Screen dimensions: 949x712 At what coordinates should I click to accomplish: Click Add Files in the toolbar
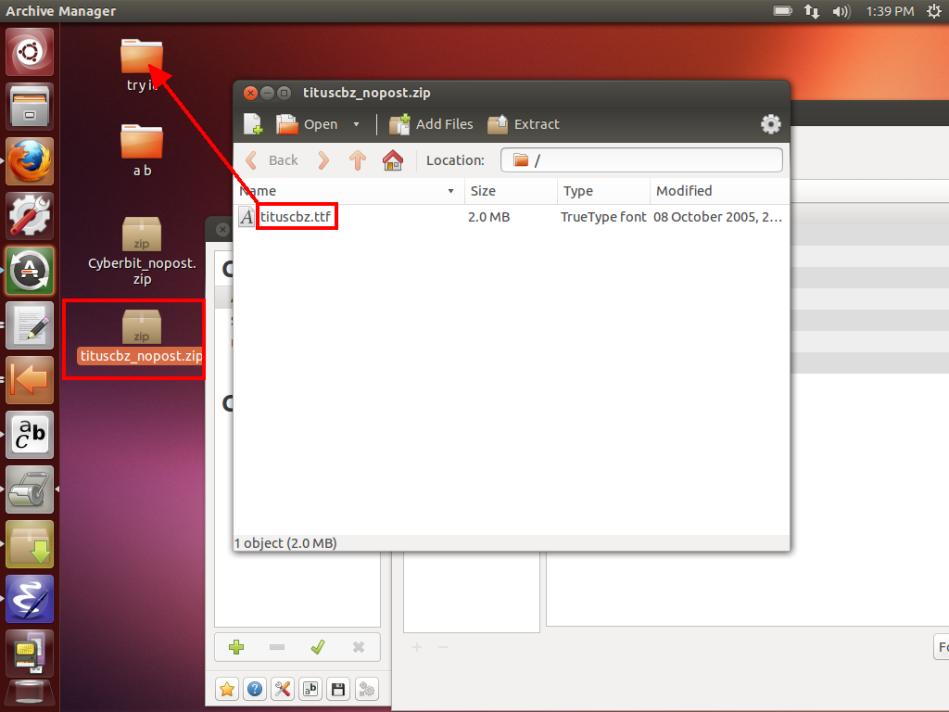pos(431,124)
